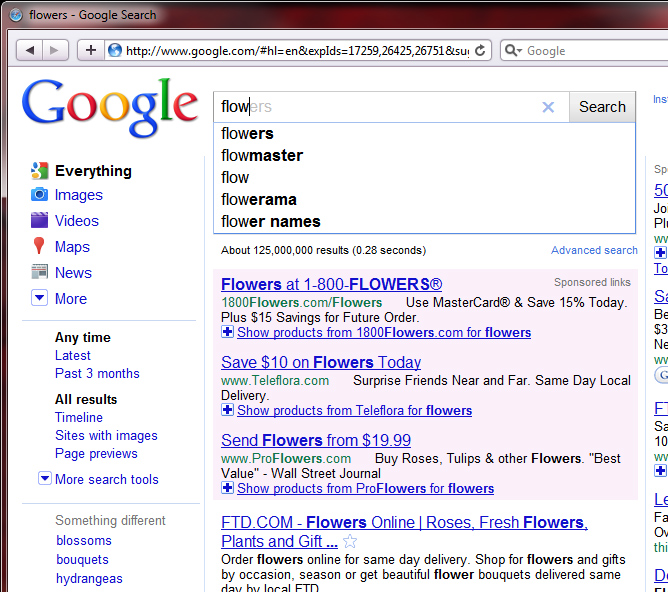
Task: Search for blossoms instead
Action: click(x=84, y=540)
